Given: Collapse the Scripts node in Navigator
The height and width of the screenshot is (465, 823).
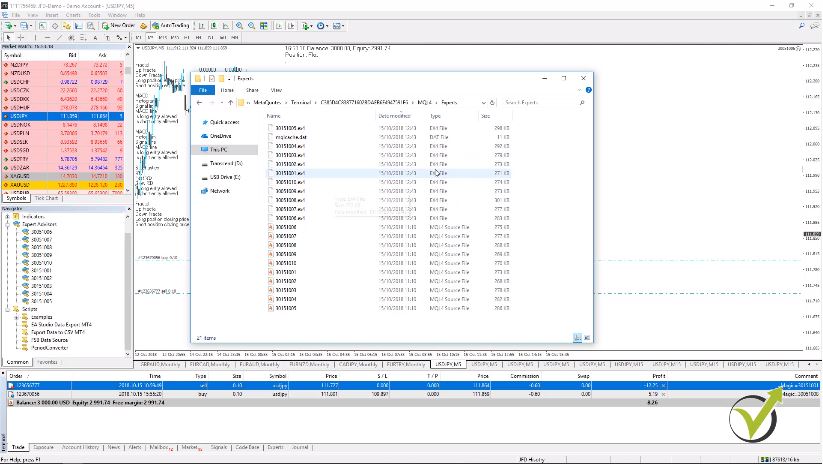Looking at the screenshot, I should [x=7, y=309].
